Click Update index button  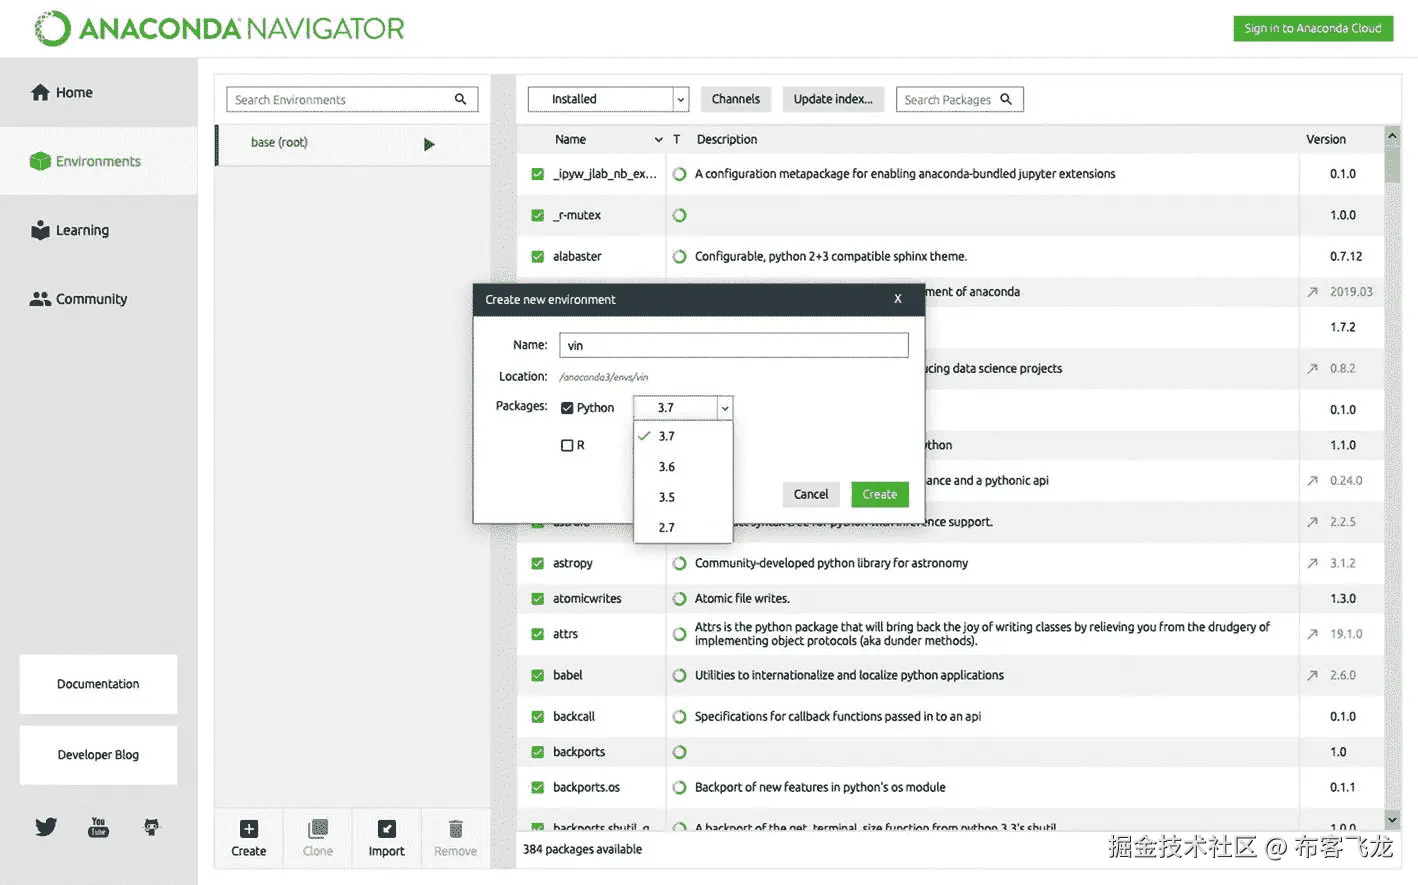pyautogui.click(x=833, y=99)
